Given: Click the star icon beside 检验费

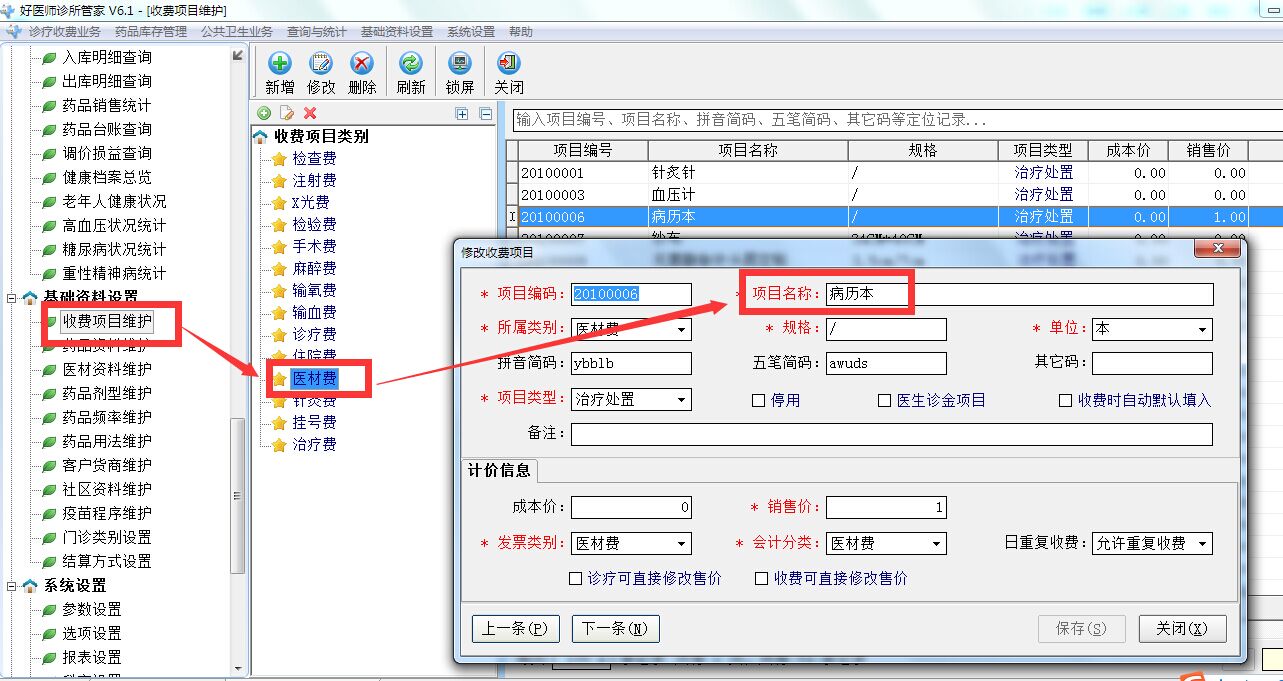Looking at the screenshot, I should click(279, 225).
